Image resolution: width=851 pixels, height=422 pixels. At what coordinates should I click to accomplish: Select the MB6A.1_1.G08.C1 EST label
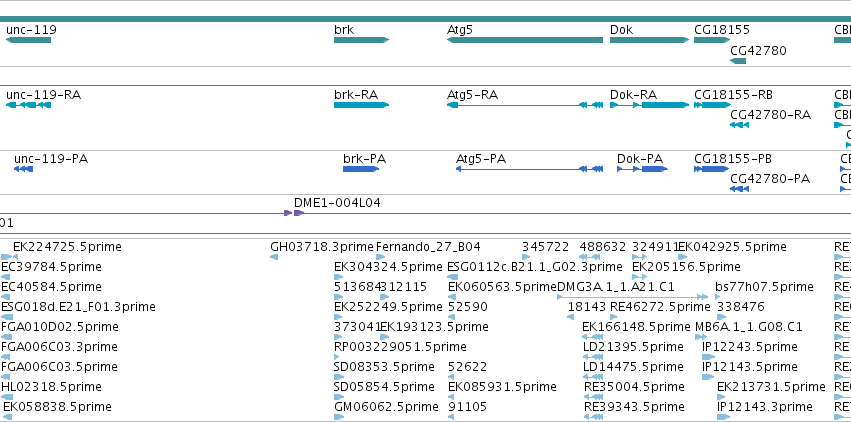[748, 327]
